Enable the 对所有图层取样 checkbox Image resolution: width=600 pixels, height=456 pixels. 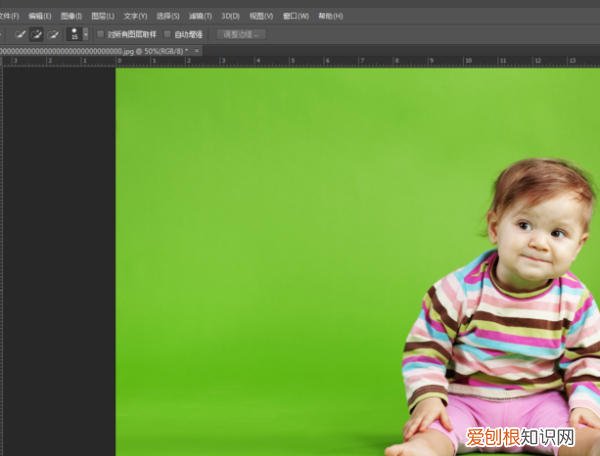coord(100,34)
